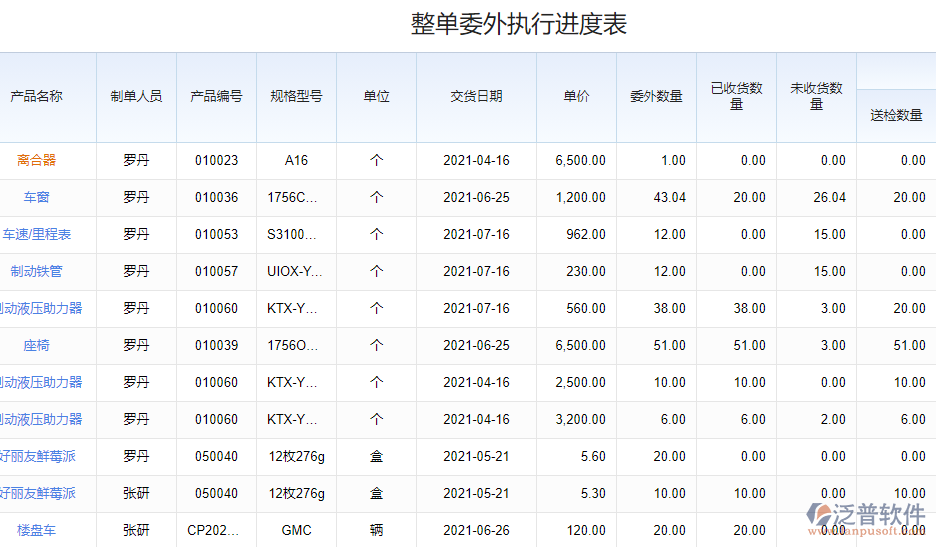The height and width of the screenshot is (547, 936).
Task: Click unit price 962.00
Action: (586, 234)
